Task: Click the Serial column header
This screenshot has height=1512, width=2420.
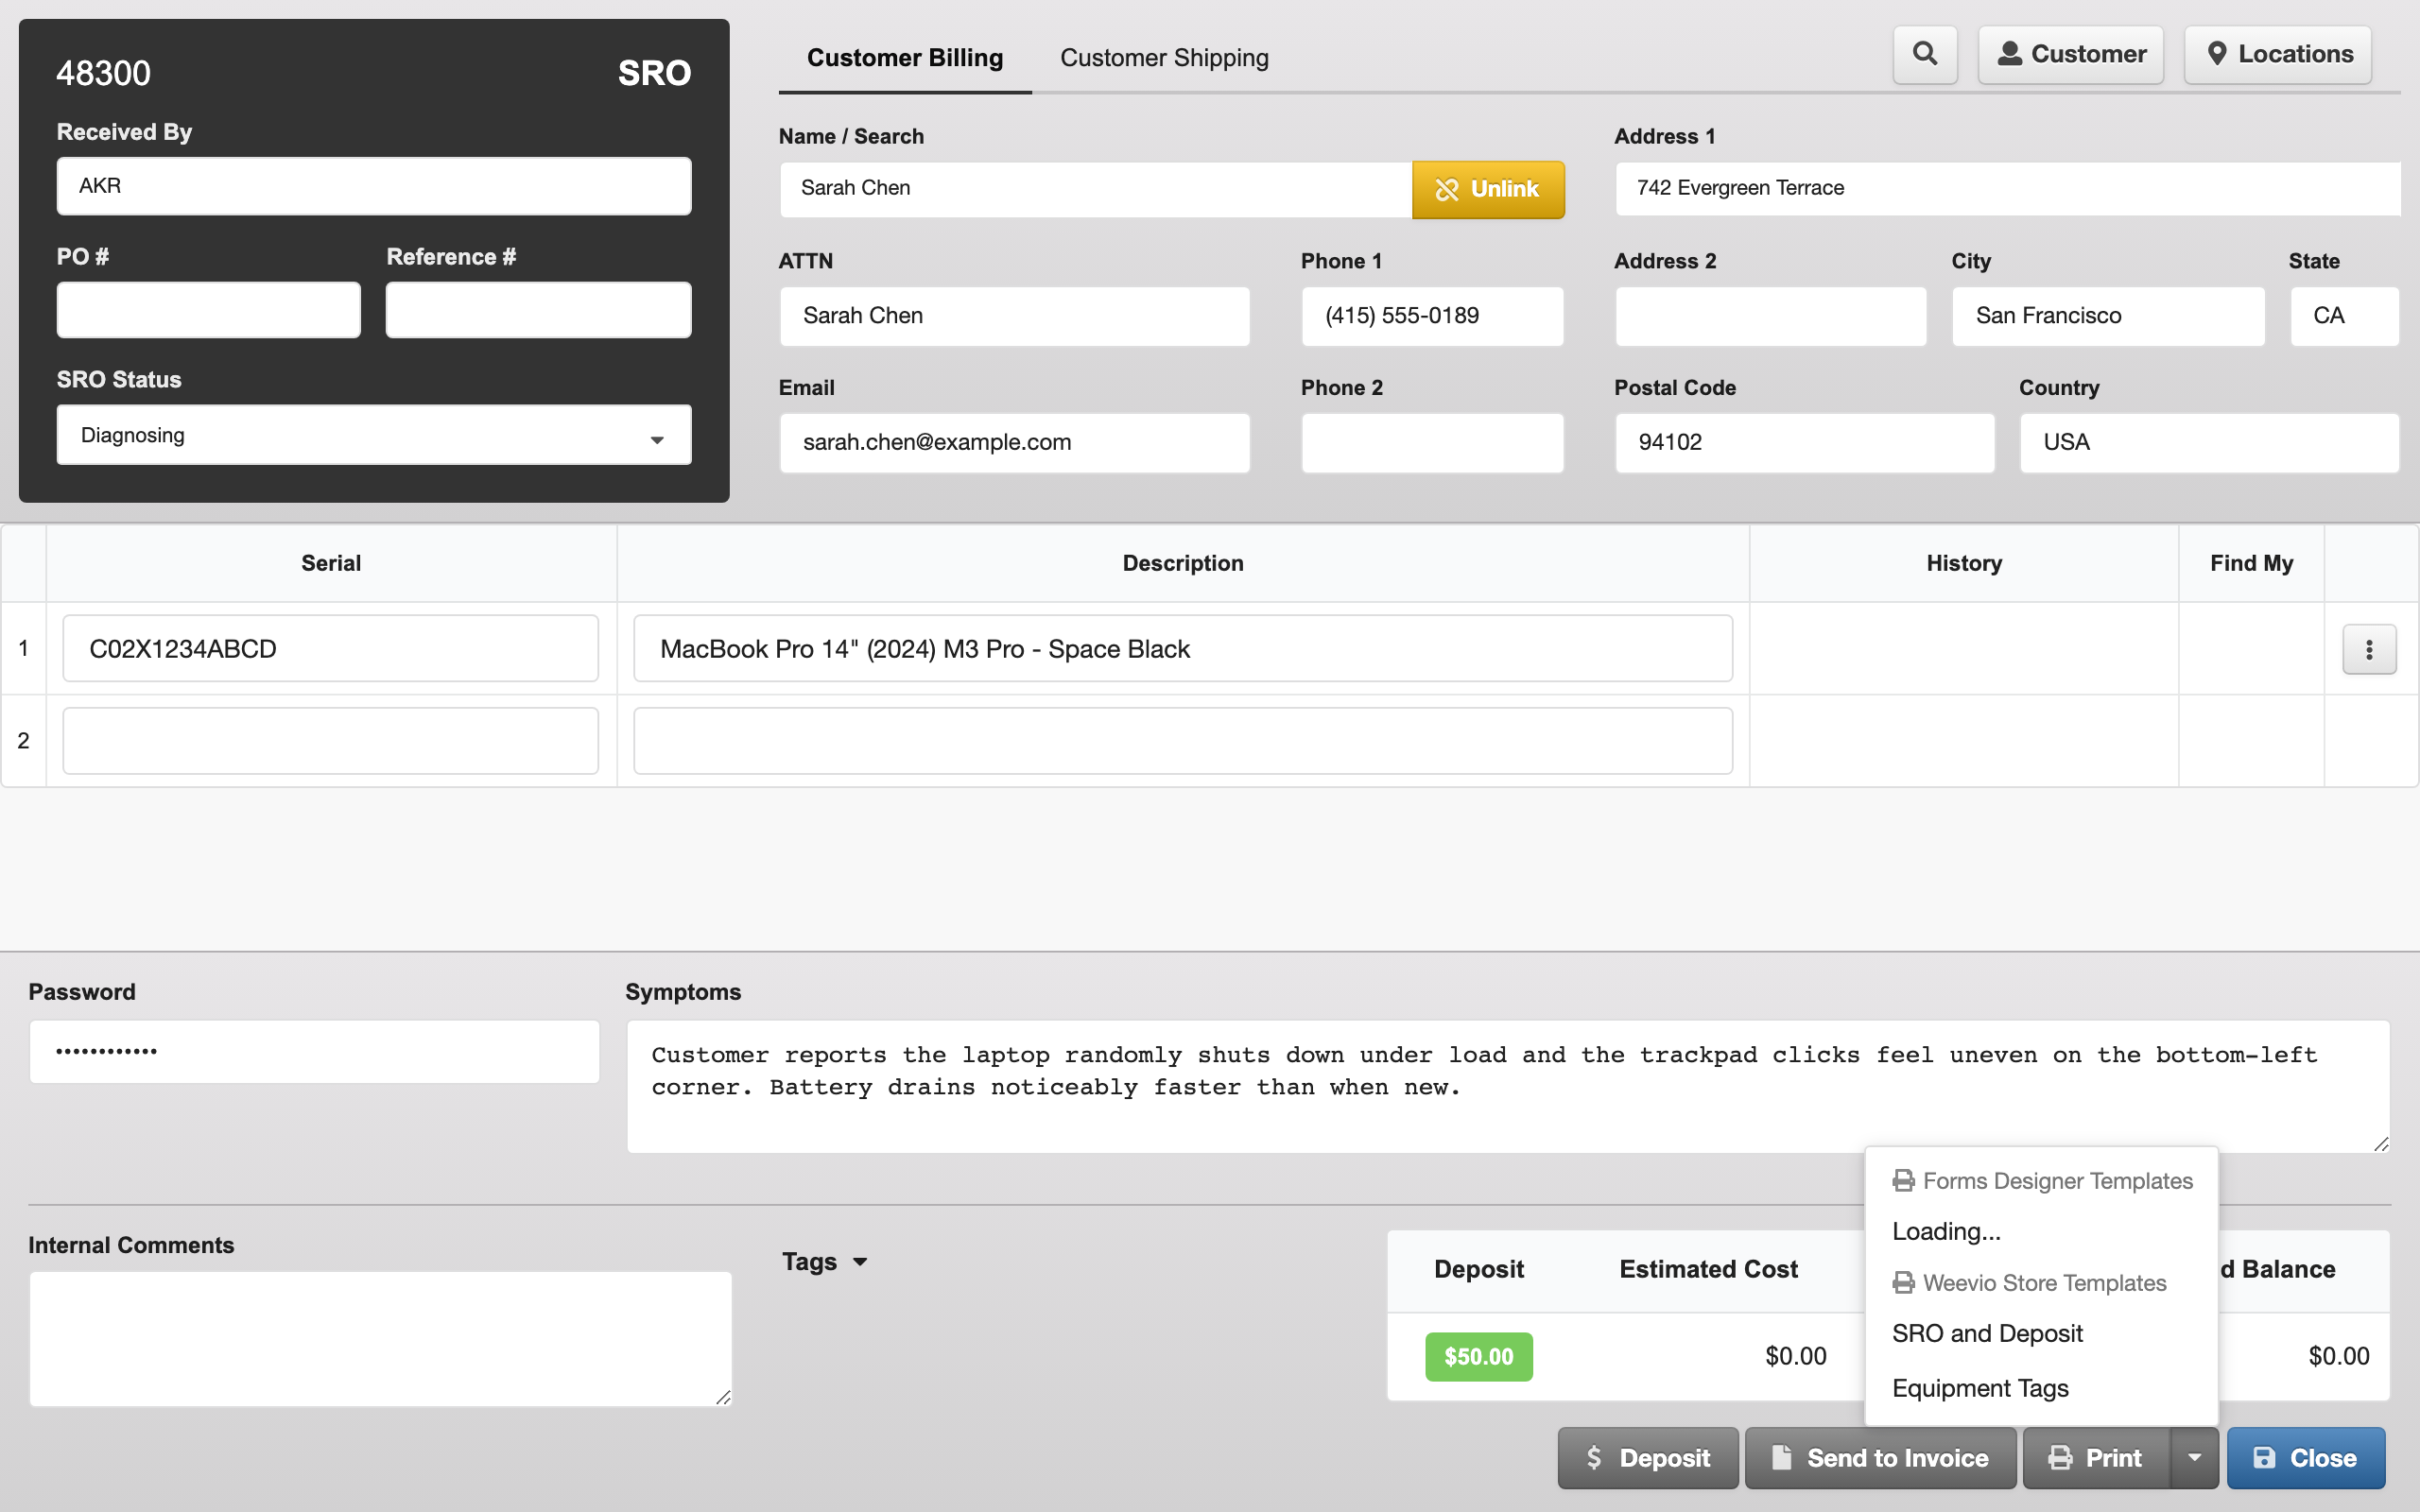Action: click(331, 563)
